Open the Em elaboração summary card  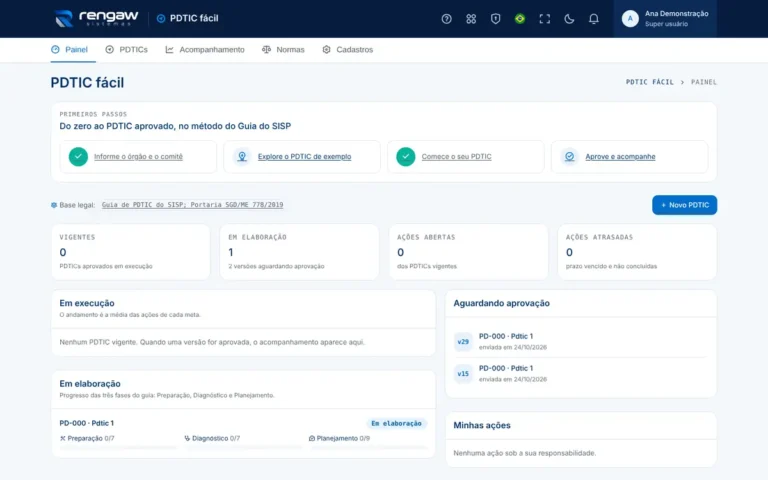299,252
